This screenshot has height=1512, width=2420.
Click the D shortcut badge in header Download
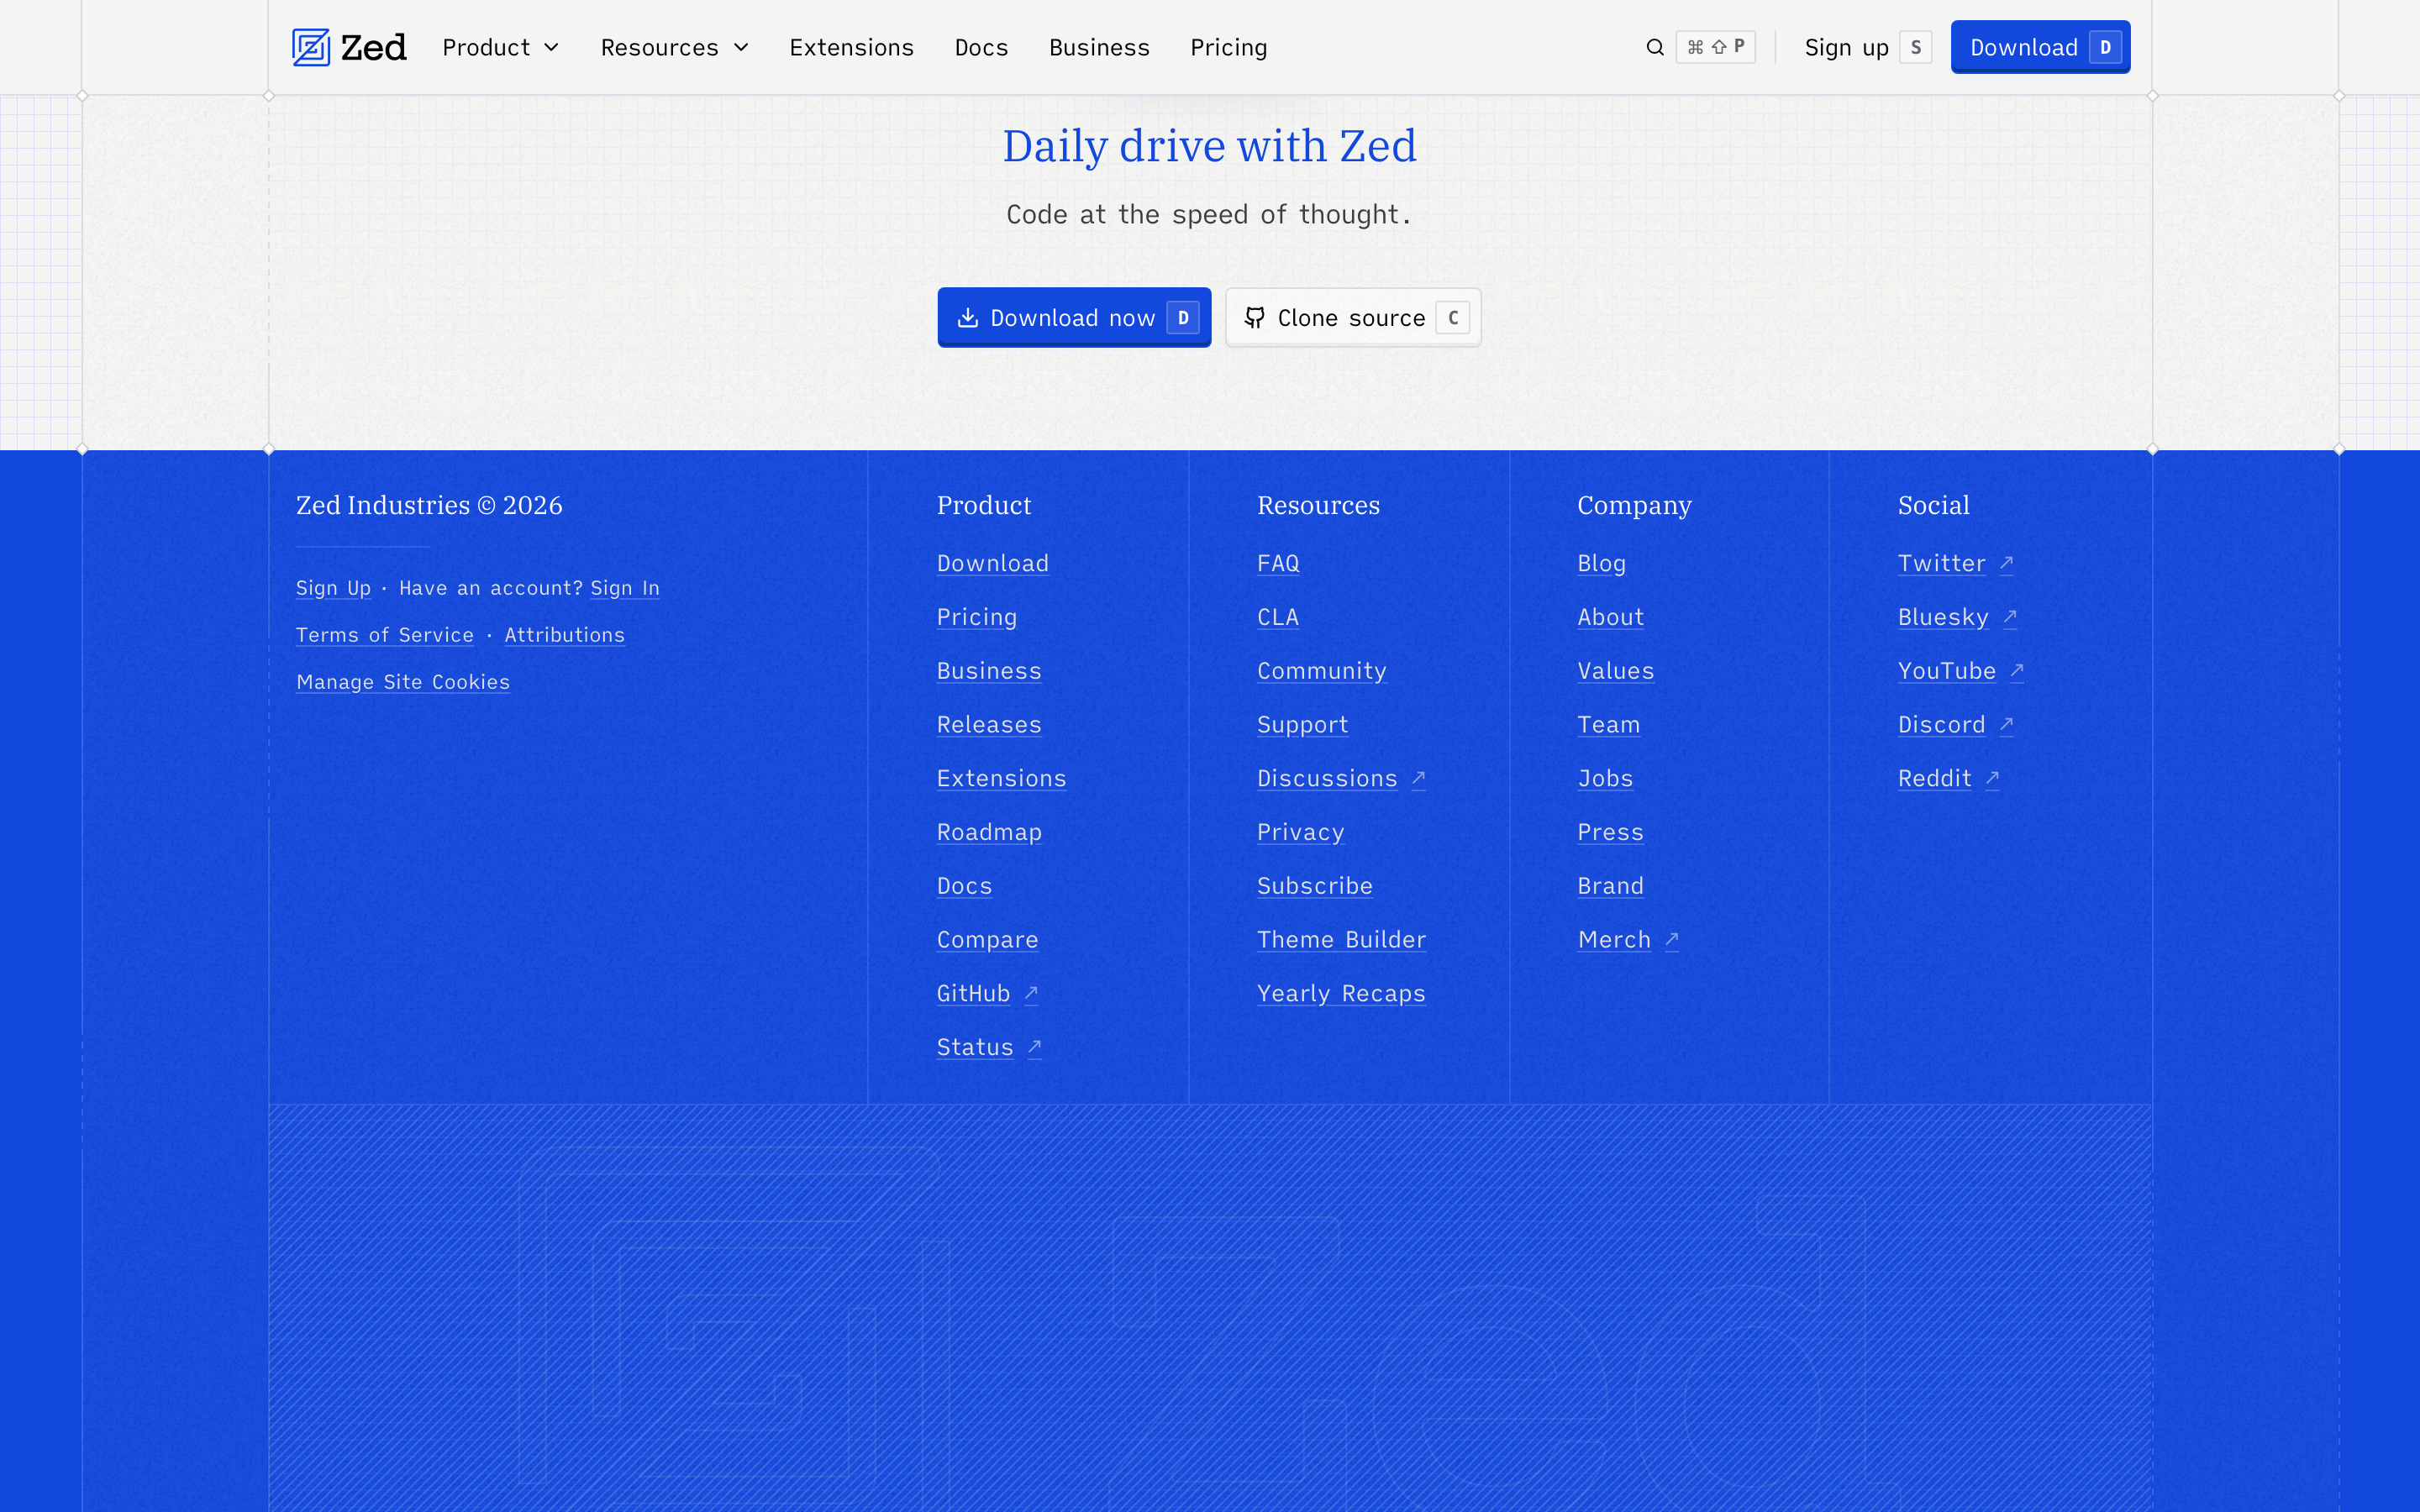[2105, 47]
